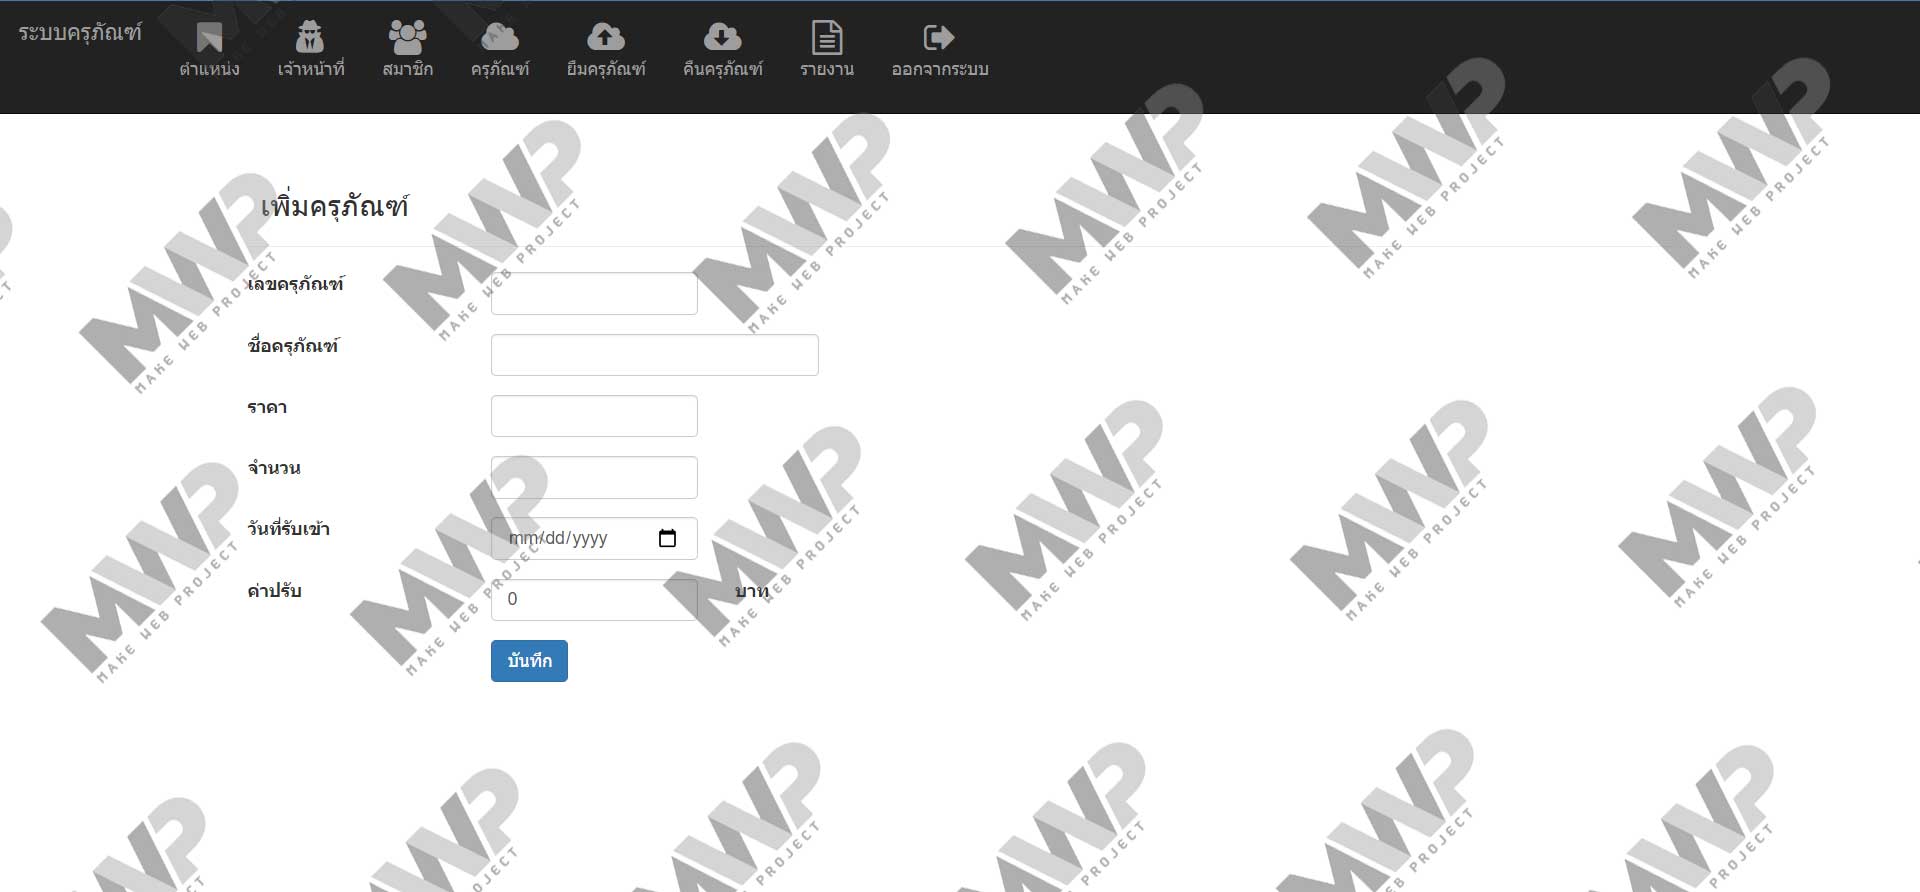Select the คืนครุภัณฑ์ menu label
The height and width of the screenshot is (892, 1920).
point(723,69)
